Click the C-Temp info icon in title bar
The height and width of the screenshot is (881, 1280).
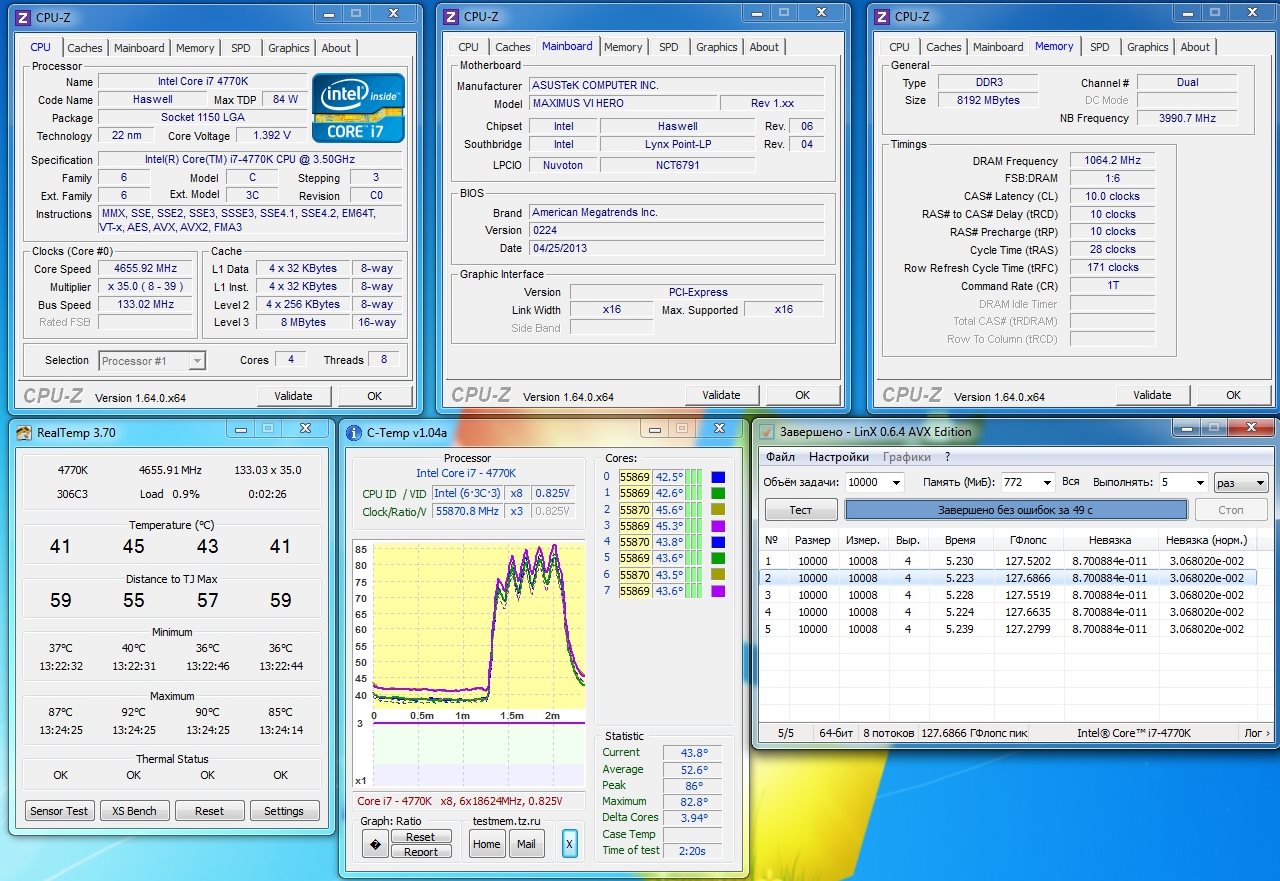(354, 433)
